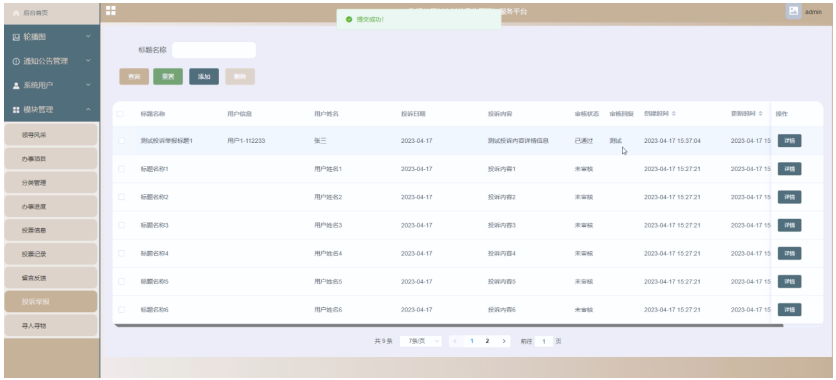Go to page 2 of the table
The image size is (836, 380).
tap(487, 341)
